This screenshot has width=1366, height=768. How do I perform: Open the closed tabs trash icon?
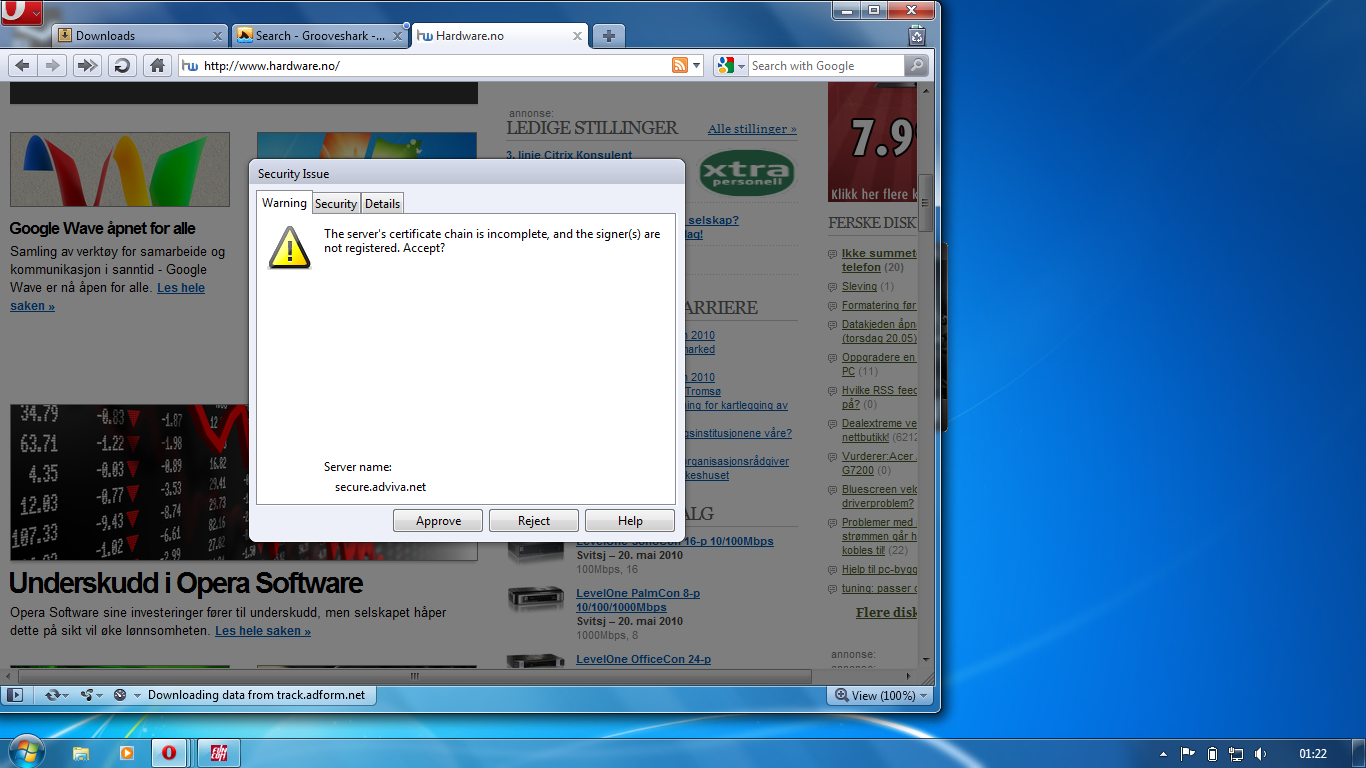[x=917, y=36]
